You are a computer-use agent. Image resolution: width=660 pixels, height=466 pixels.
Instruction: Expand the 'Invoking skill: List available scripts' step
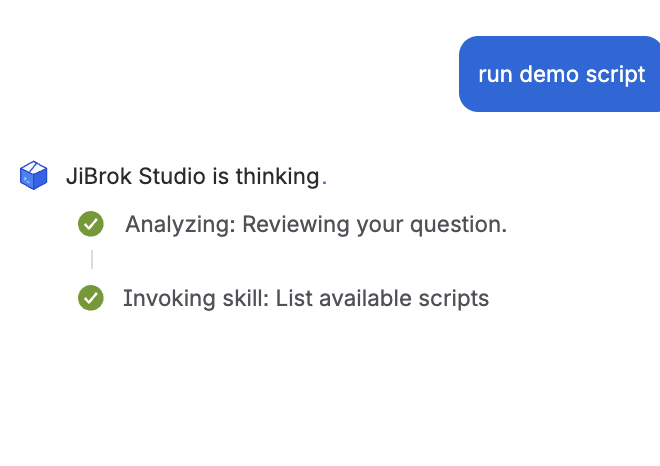coord(306,298)
